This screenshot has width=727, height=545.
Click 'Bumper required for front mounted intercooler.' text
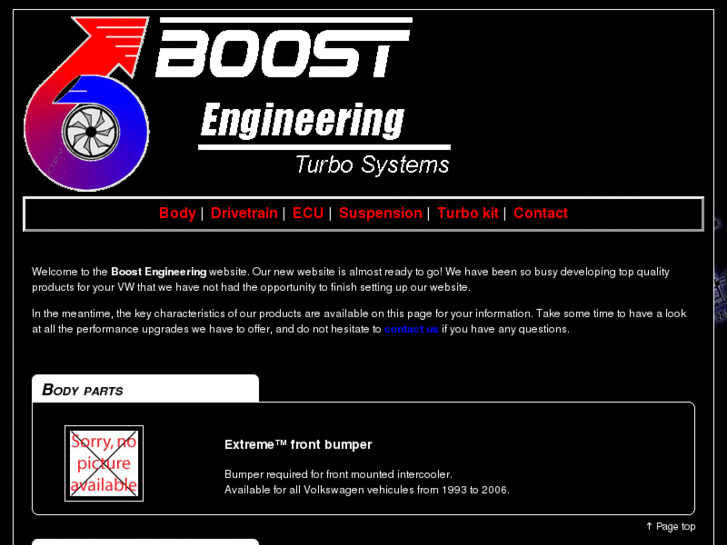coord(338,474)
